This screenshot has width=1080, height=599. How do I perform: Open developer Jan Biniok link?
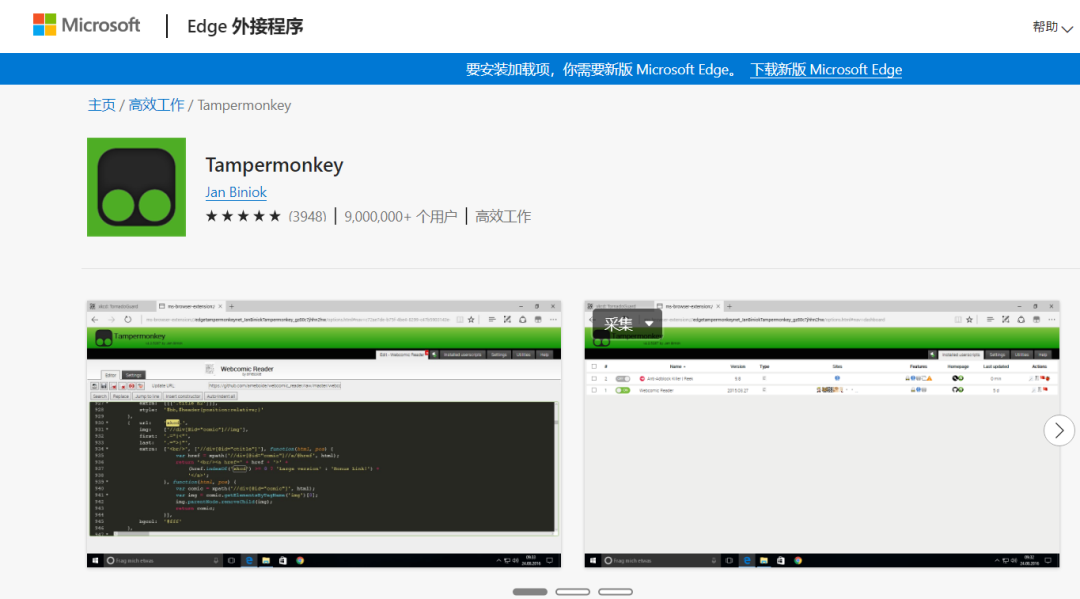pos(236,192)
